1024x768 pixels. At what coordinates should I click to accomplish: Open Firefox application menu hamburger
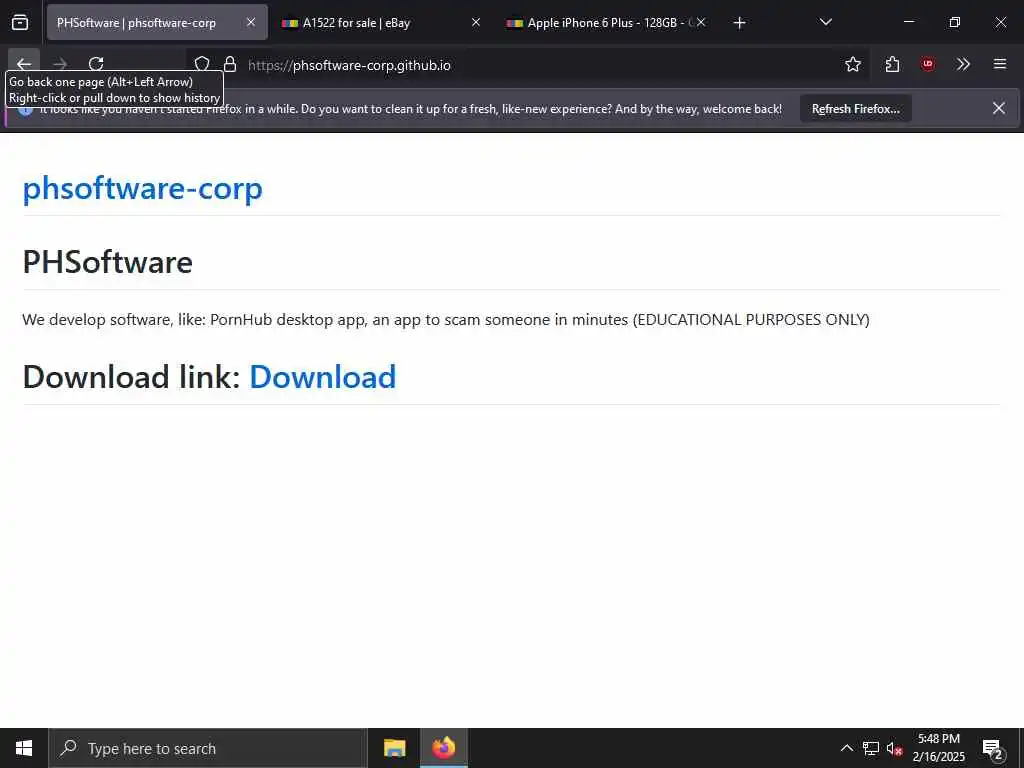coord(1000,64)
